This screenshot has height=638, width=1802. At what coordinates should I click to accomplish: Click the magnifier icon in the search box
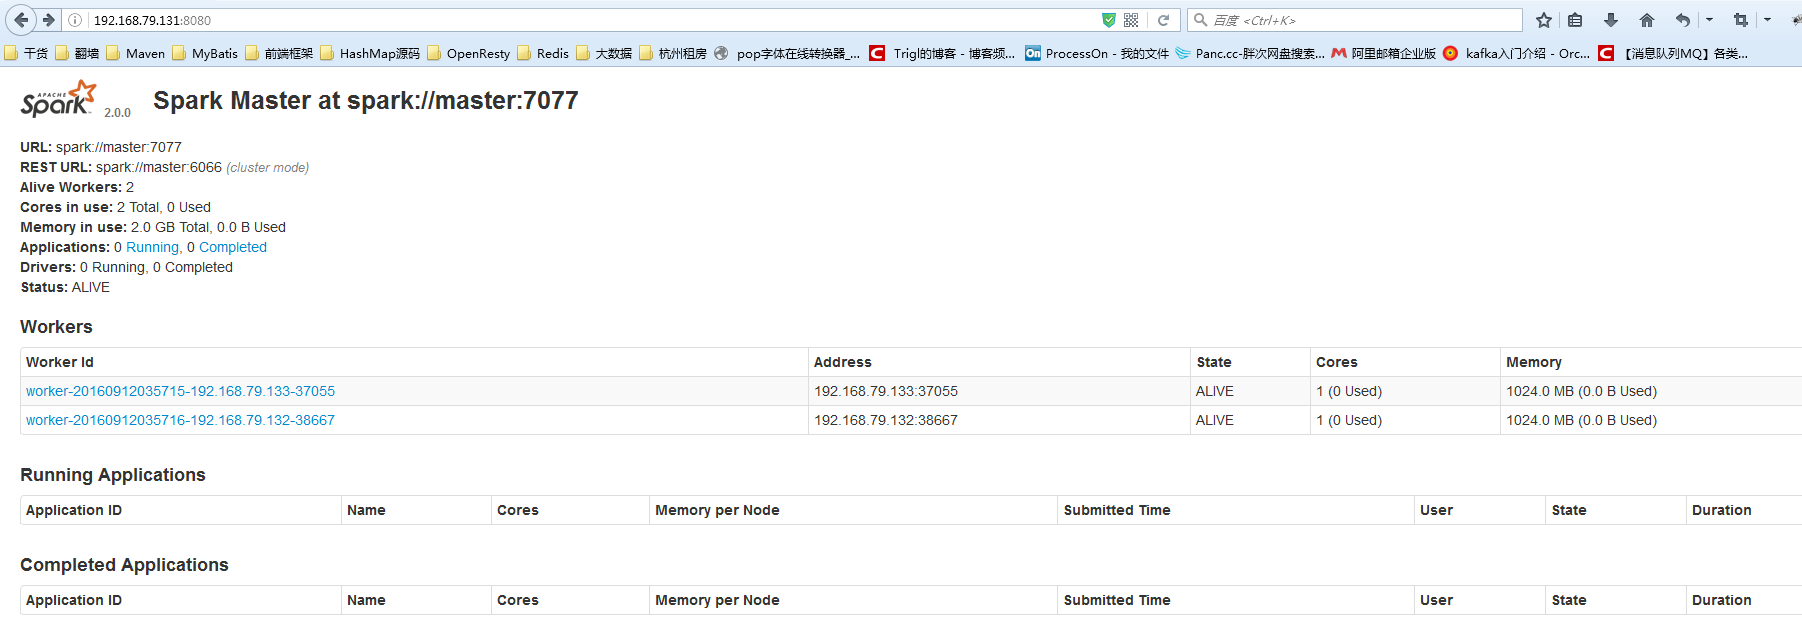tap(1200, 20)
